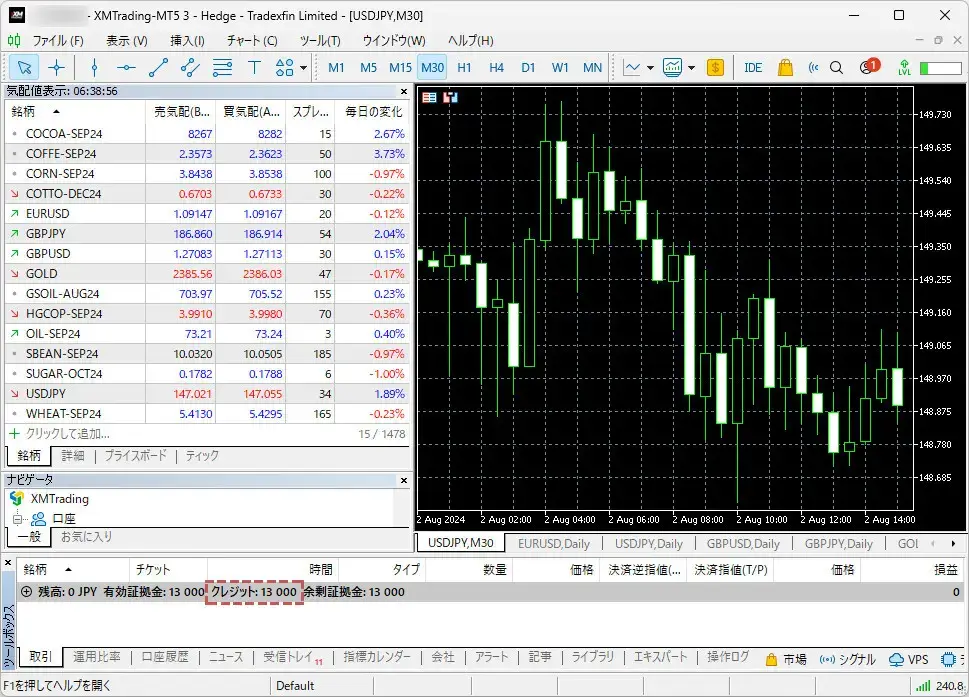Expand the balance row plus icon
969x697 pixels.
[27, 591]
